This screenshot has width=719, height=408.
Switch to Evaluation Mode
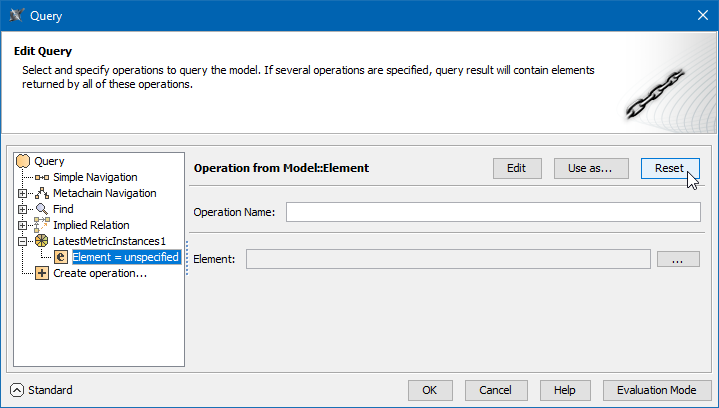[656, 390]
